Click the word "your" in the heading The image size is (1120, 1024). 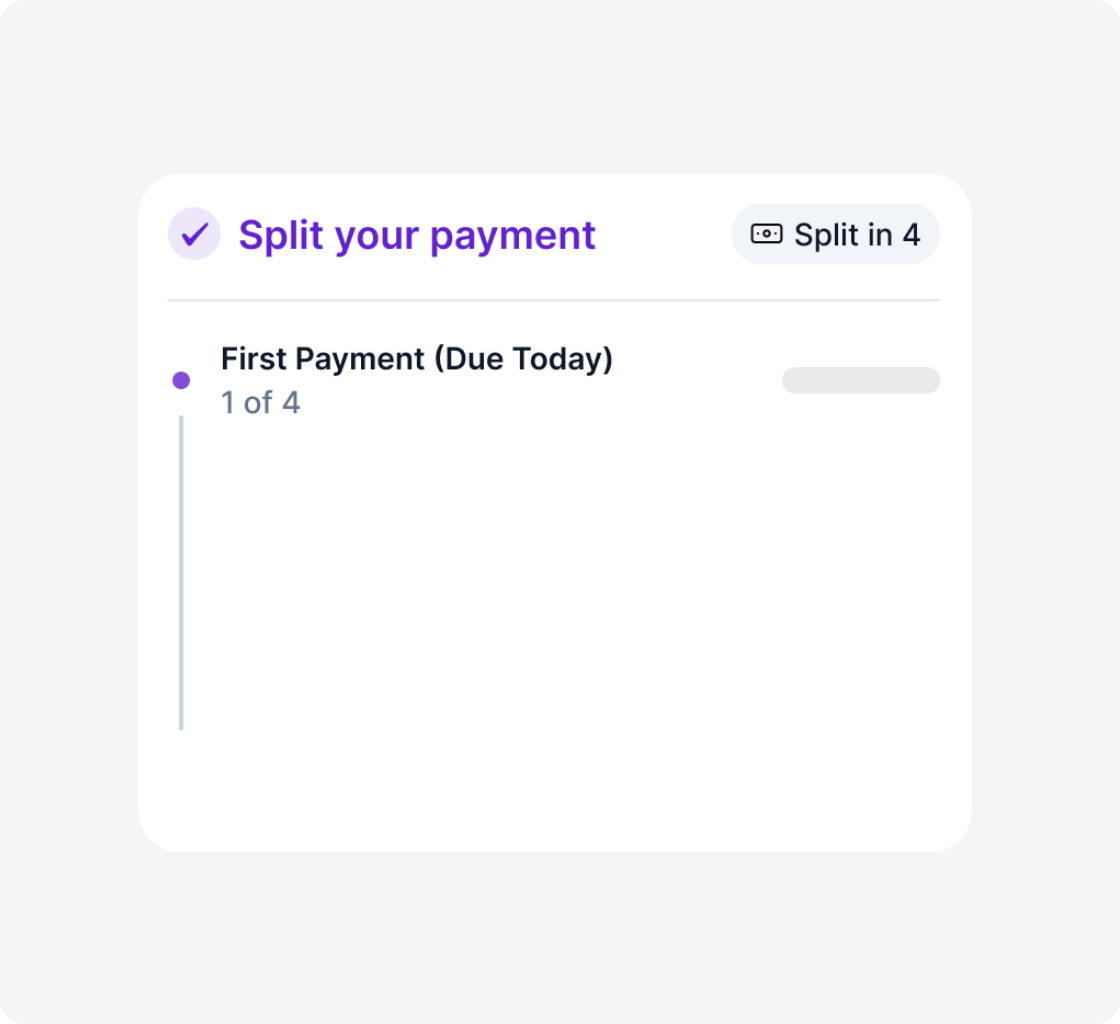(376, 237)
